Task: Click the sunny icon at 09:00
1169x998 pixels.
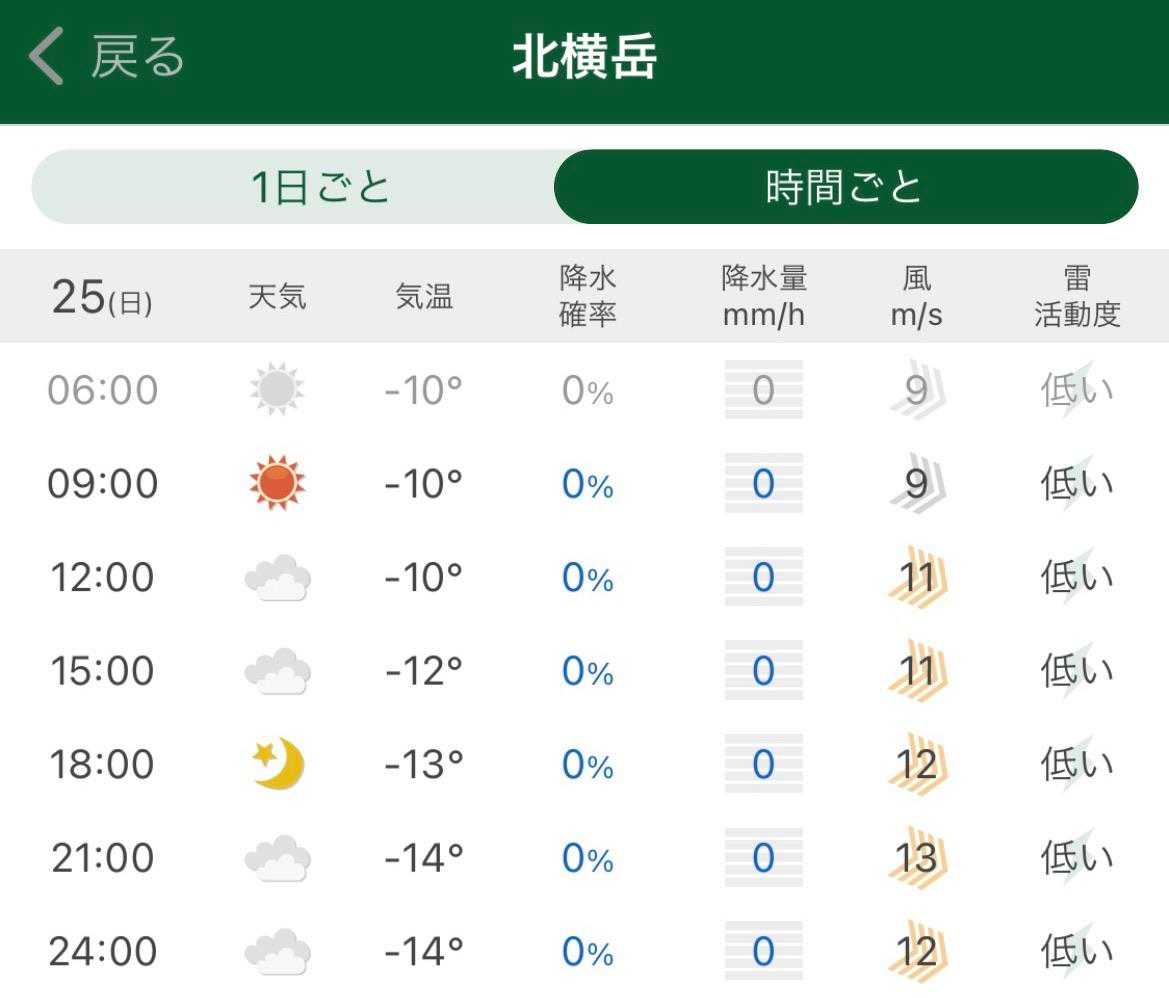Action: [x=277, y=484]
